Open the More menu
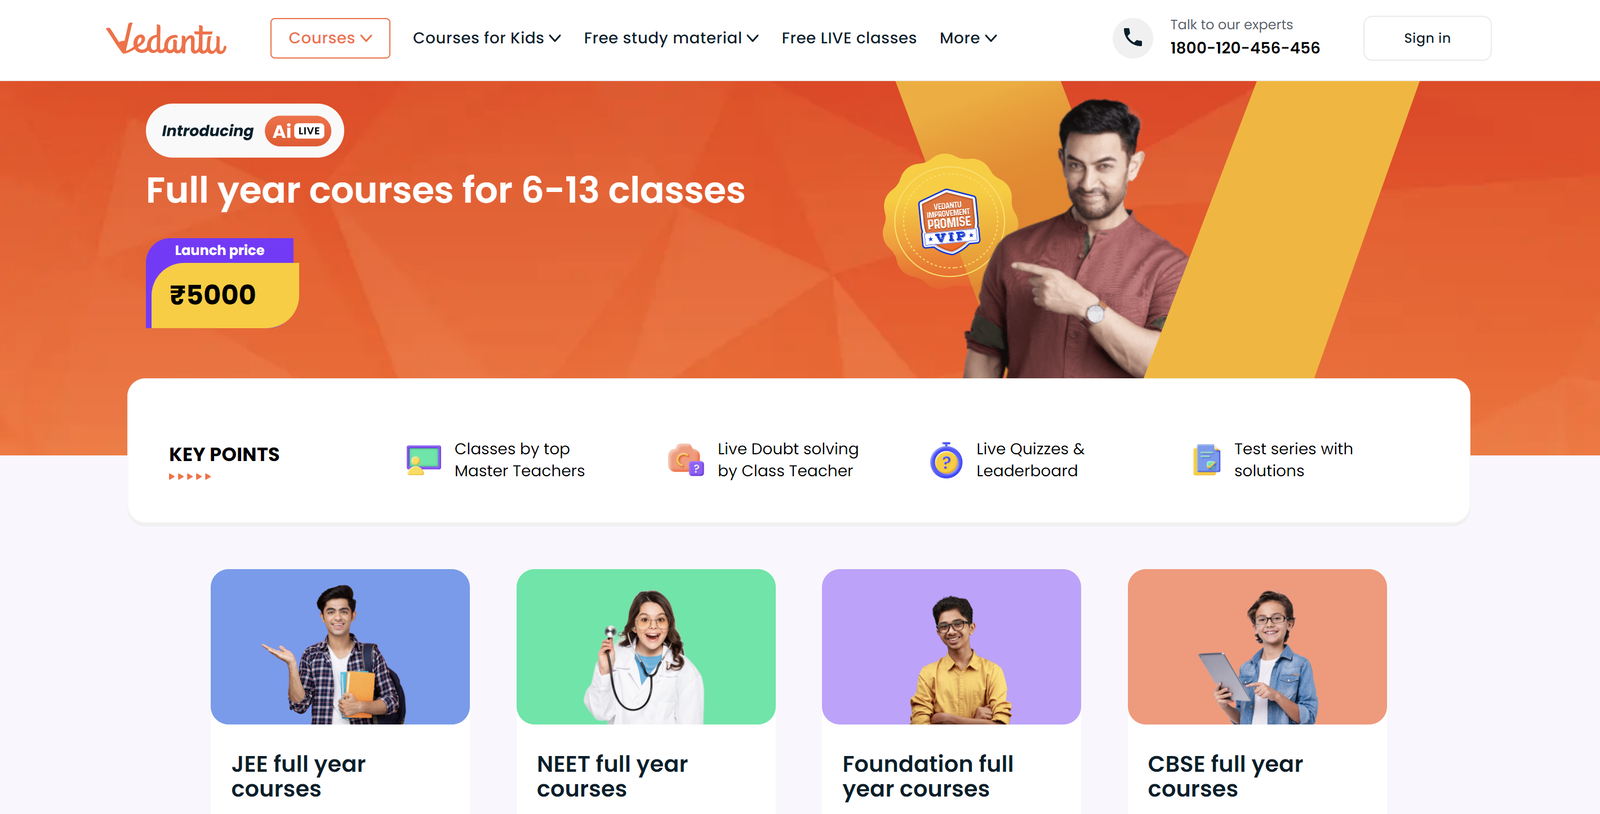1600x814 pixels. click(968, 38)
